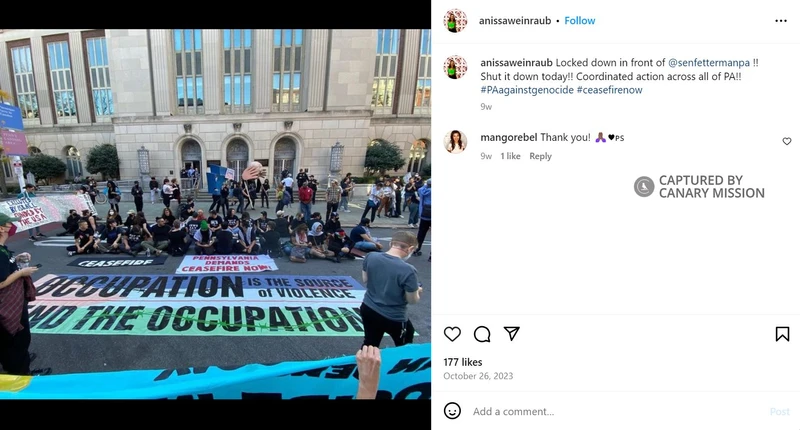This screenshot has height=430, width=800.
Task: Open anissaweinraub avatar in post header
Action: (x=455, y=21)
